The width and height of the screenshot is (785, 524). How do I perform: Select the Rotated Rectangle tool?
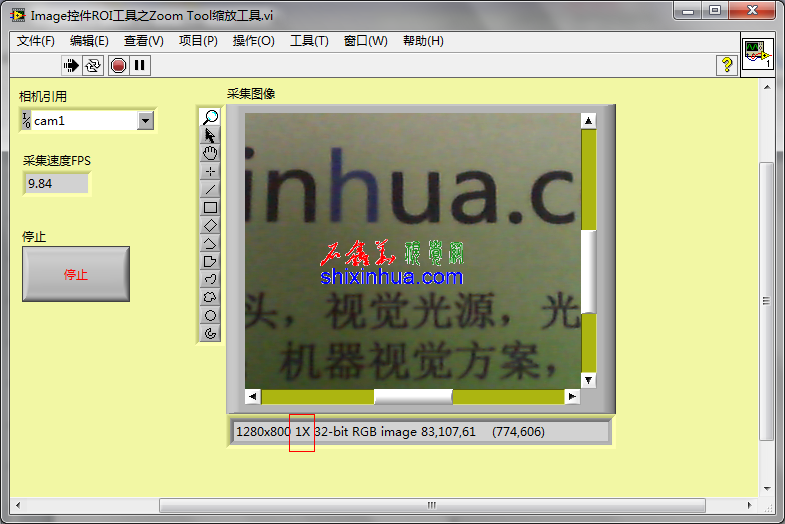tap(210, 225)
